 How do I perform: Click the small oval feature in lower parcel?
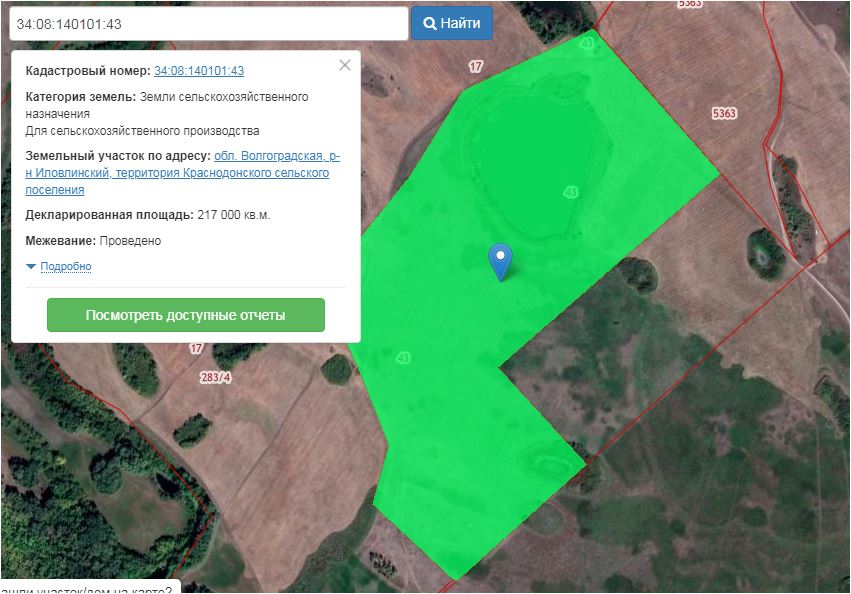tap(549, 464)
